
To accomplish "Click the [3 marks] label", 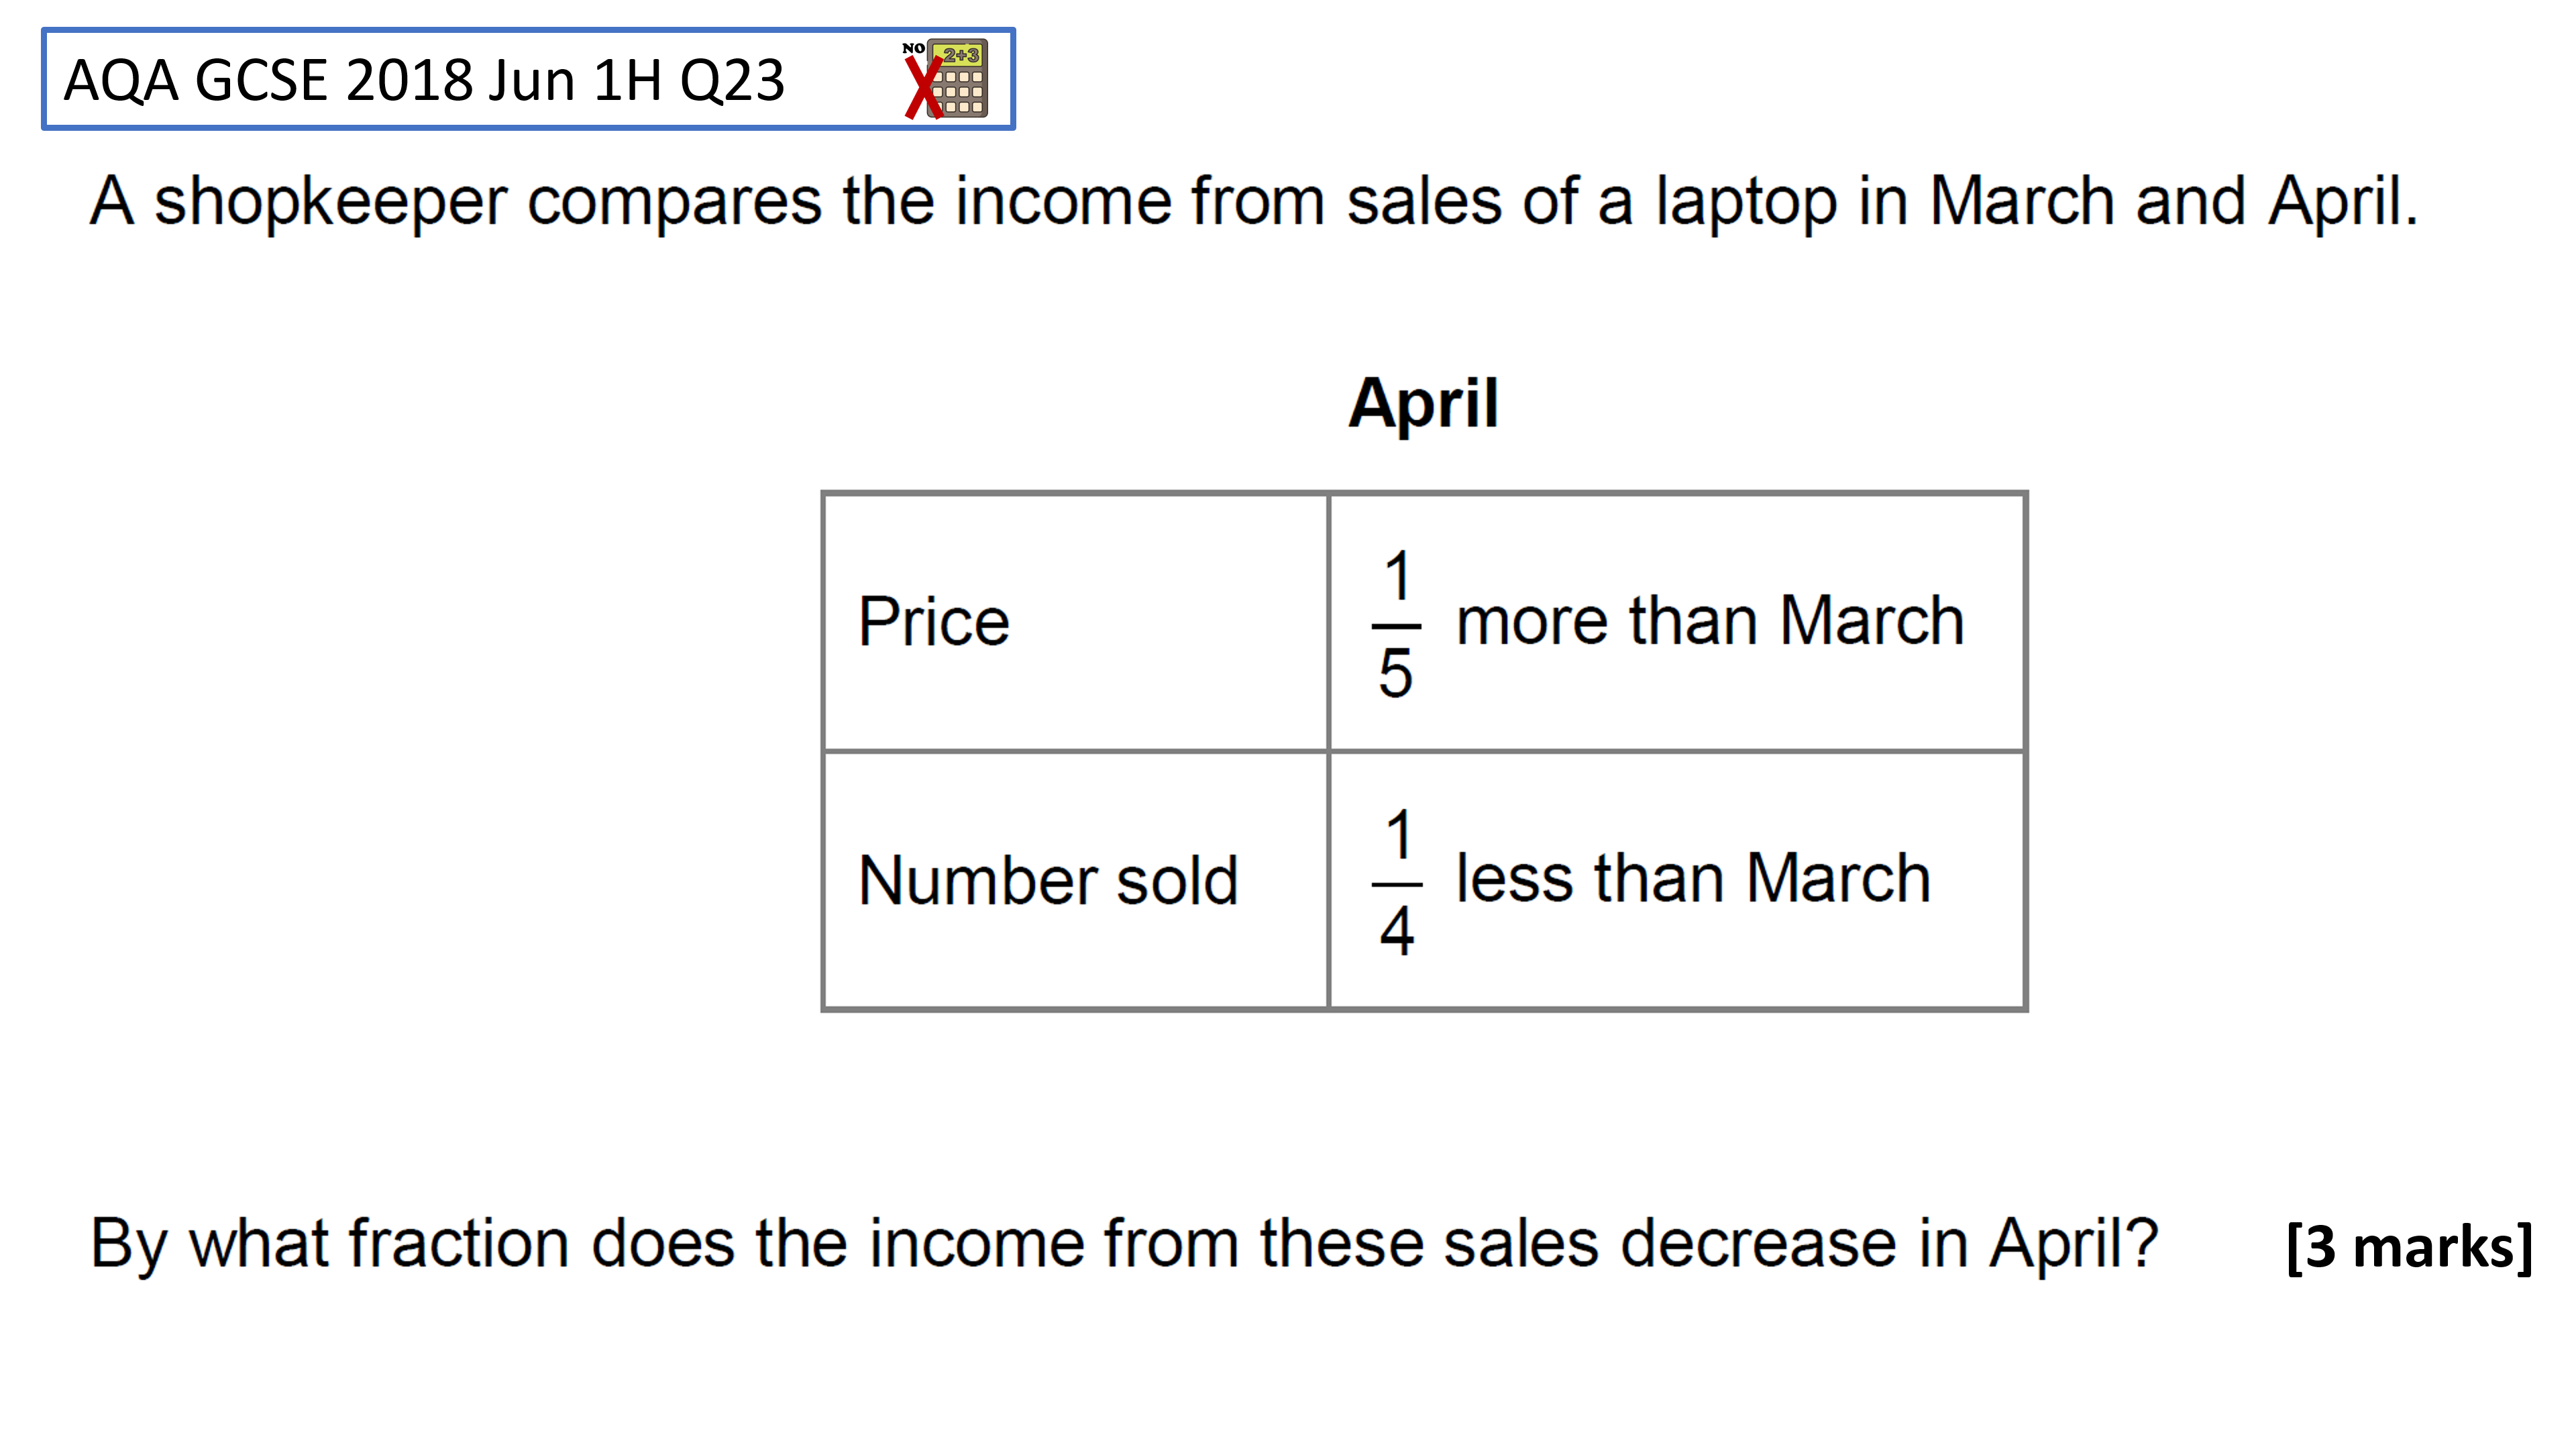I will (2410, 1246).
